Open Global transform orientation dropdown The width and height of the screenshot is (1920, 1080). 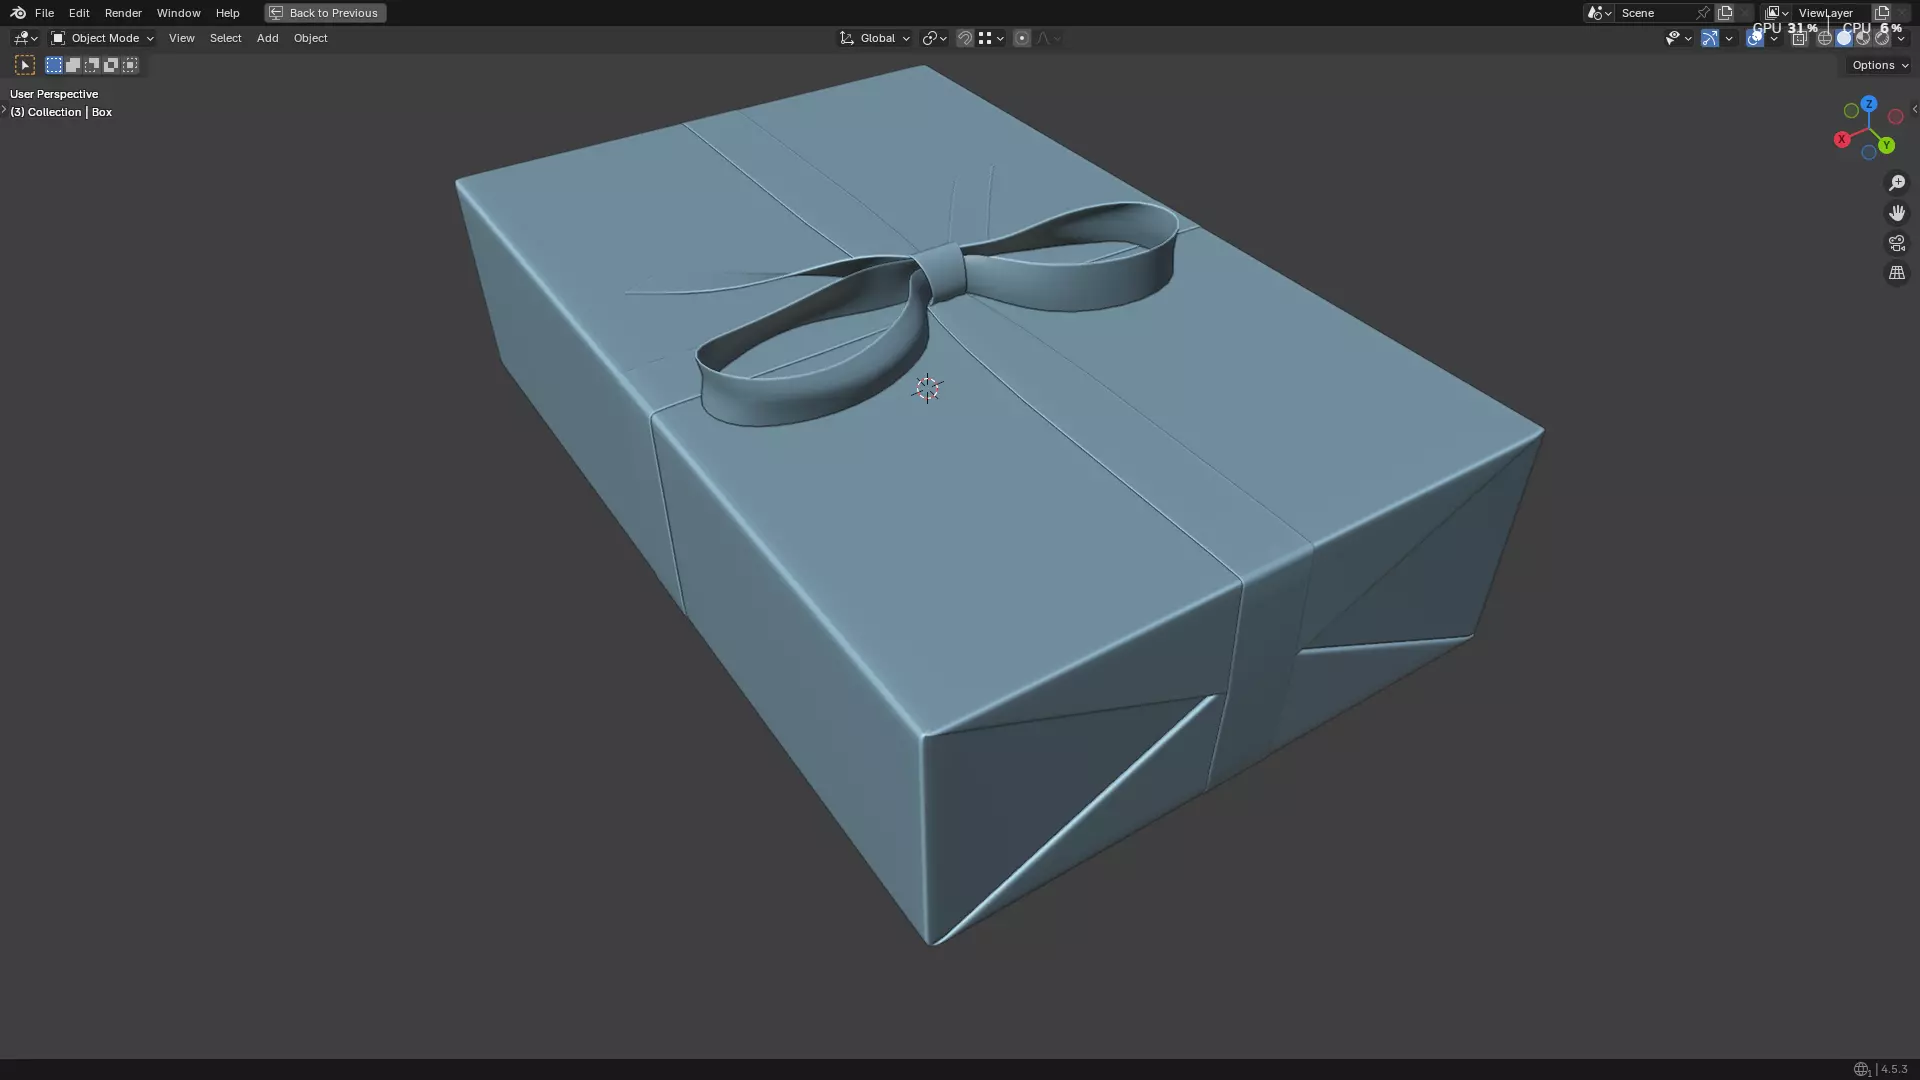tap(875, 38)
